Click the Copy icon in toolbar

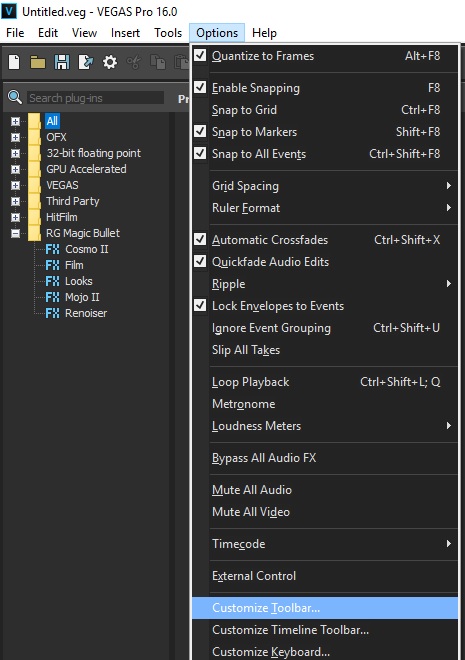click(158, 62)
